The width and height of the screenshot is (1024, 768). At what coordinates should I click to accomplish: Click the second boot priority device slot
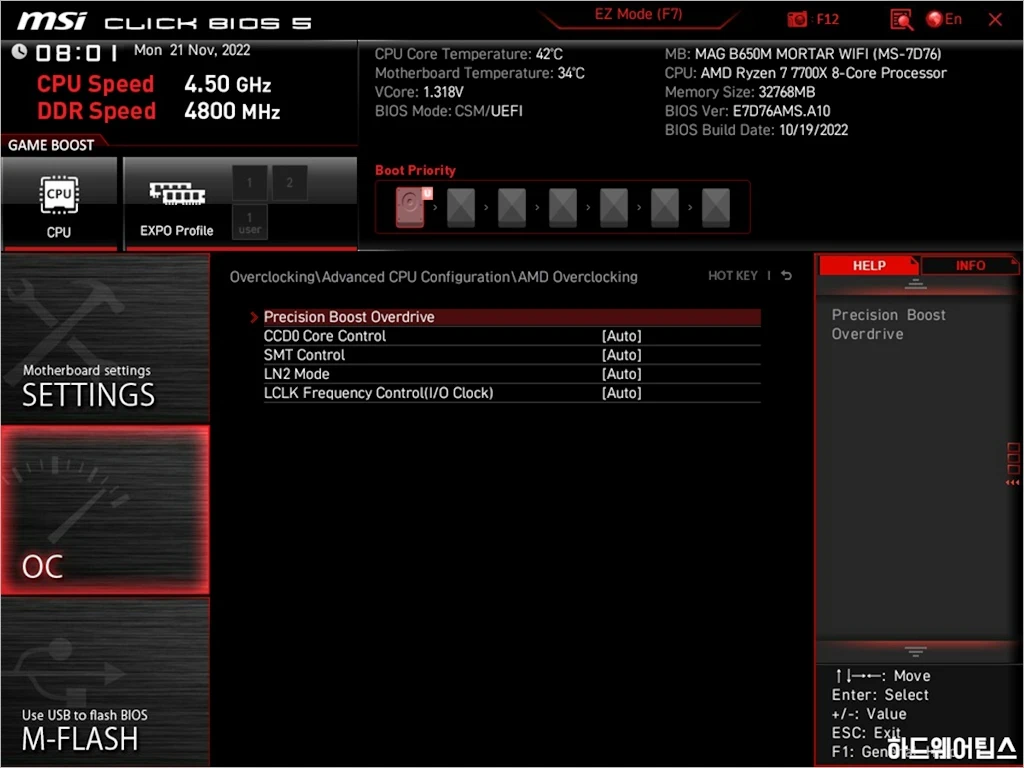pos(461,208)
